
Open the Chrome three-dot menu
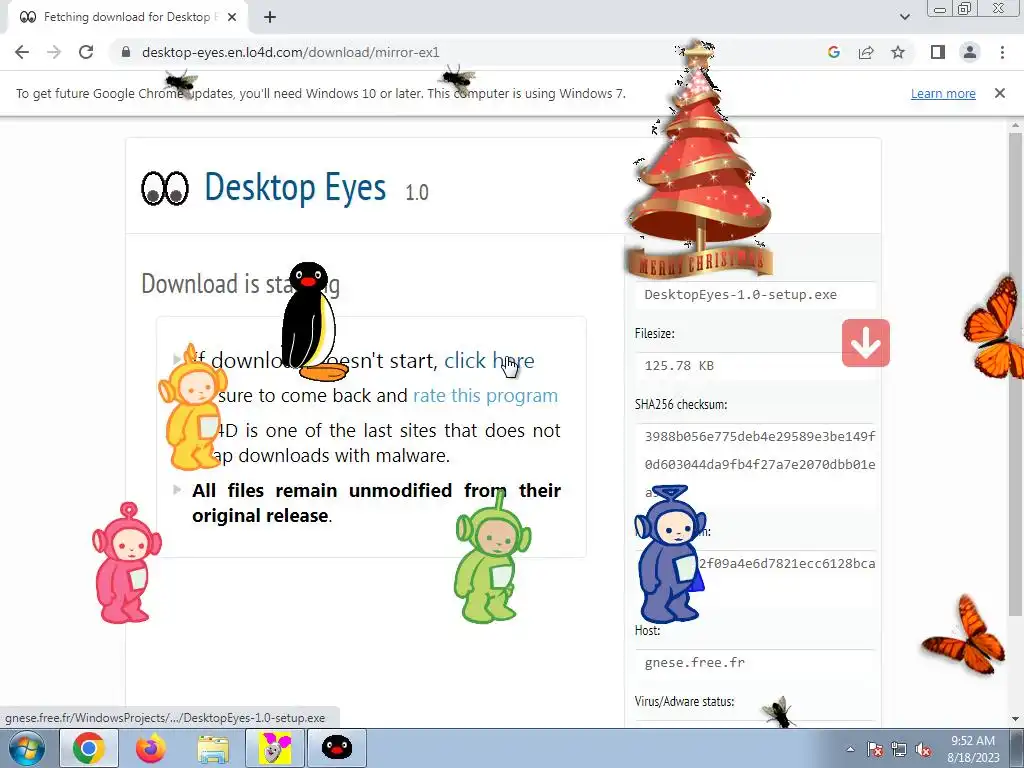1002,52
